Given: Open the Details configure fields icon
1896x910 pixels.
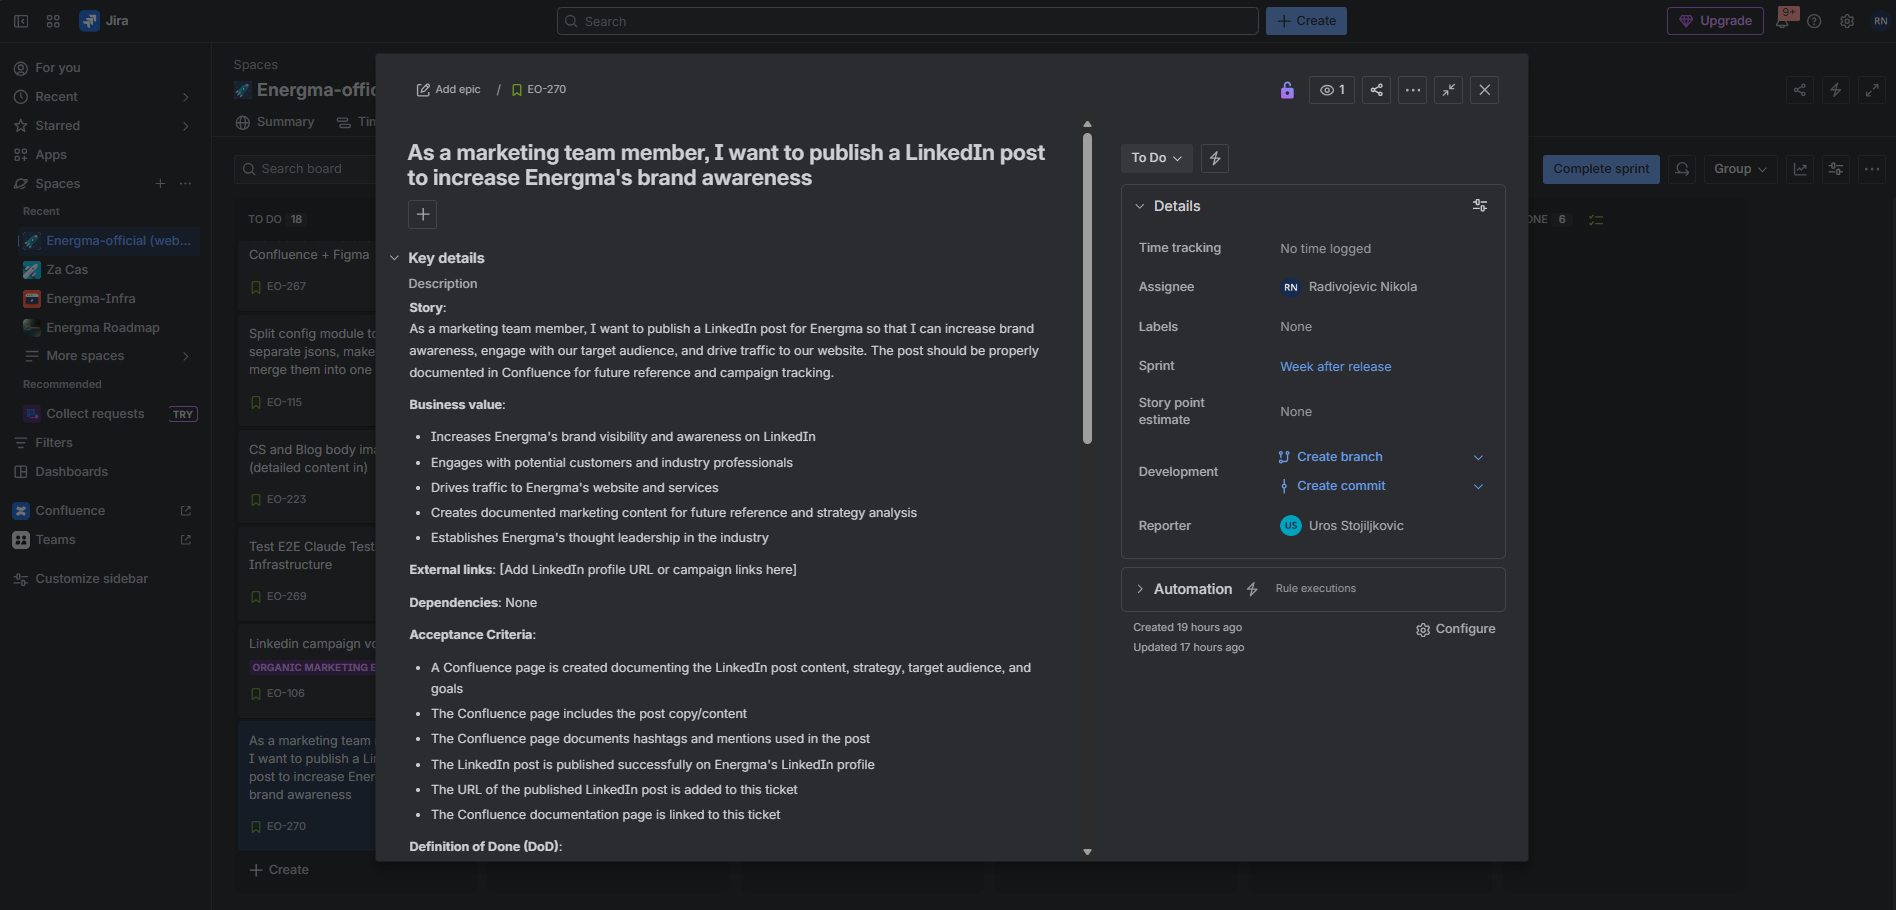Looking at the screenshot, I should coord(1480,206).
